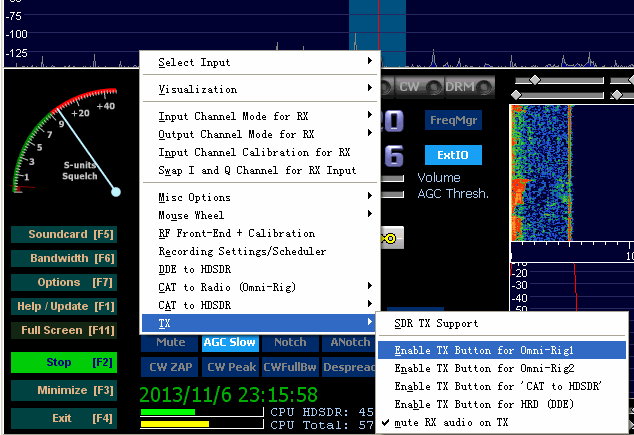Open the Select Input submenu
Image resolution: width=634 pixels, height=435 pixels.
tap(260, 62)
